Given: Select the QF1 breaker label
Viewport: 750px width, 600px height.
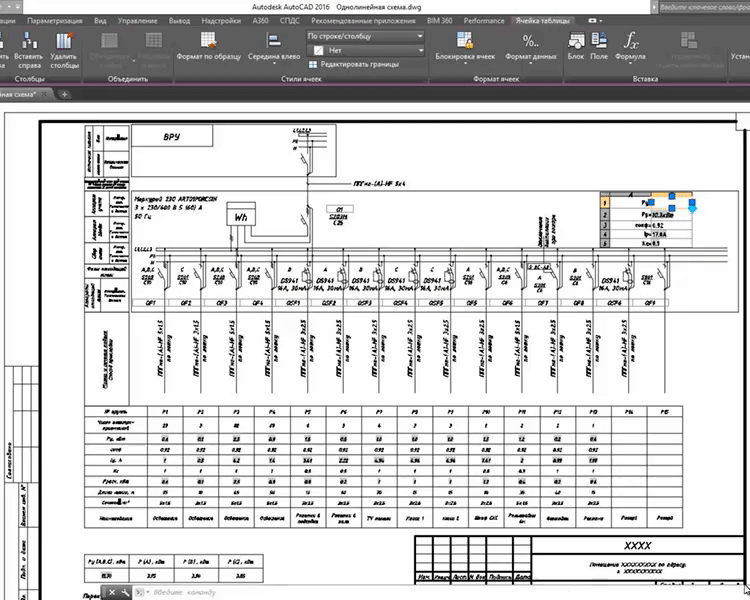Looking at the screenshot, I should point(150,302).
